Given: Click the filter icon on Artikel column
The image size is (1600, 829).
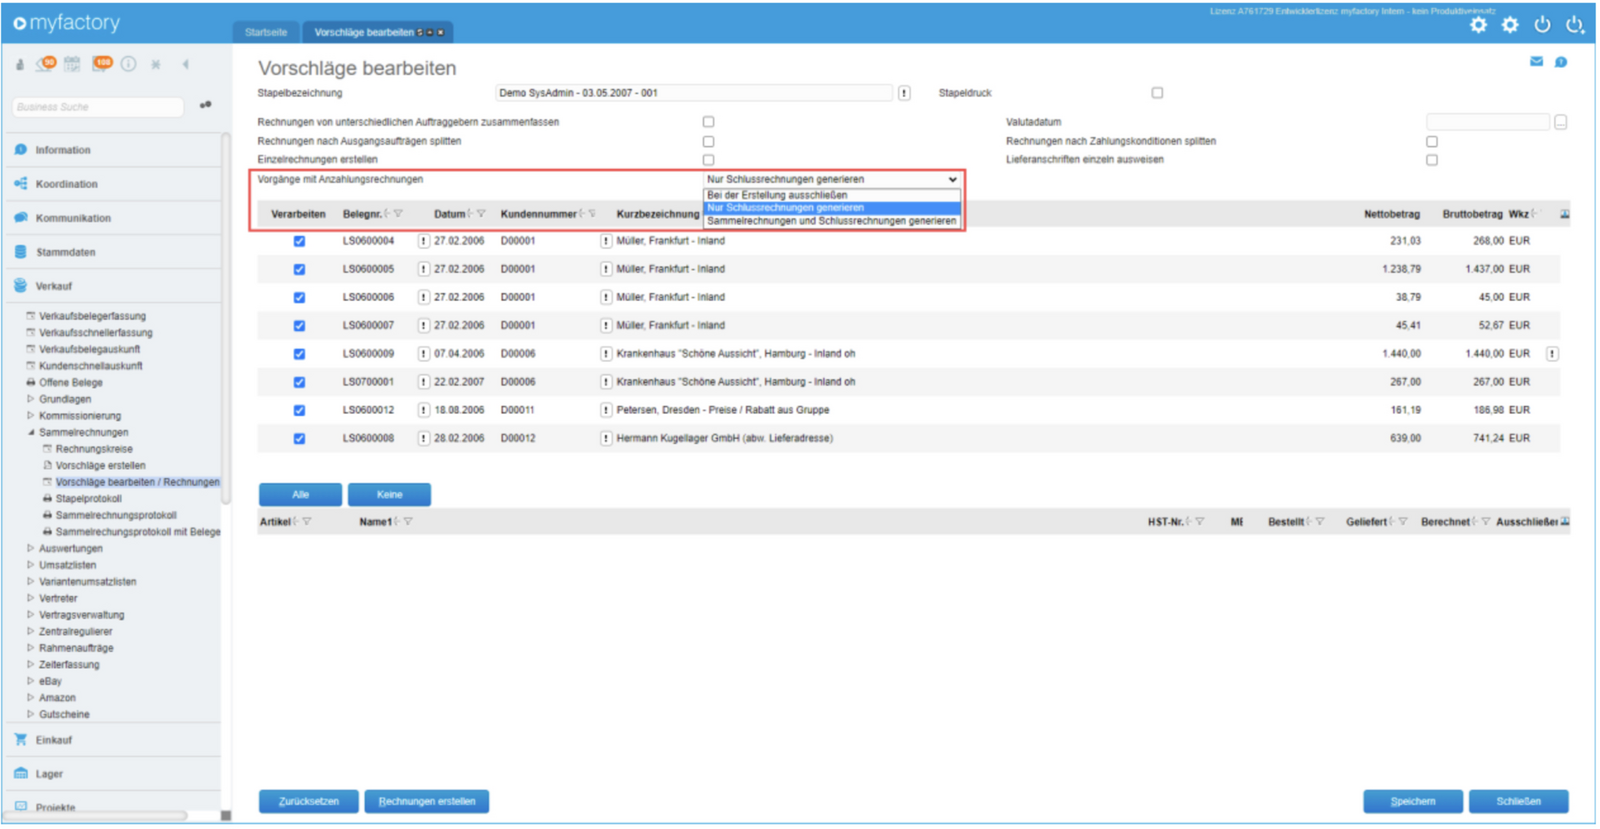Looking at the screenshot, I should (307, 522).
